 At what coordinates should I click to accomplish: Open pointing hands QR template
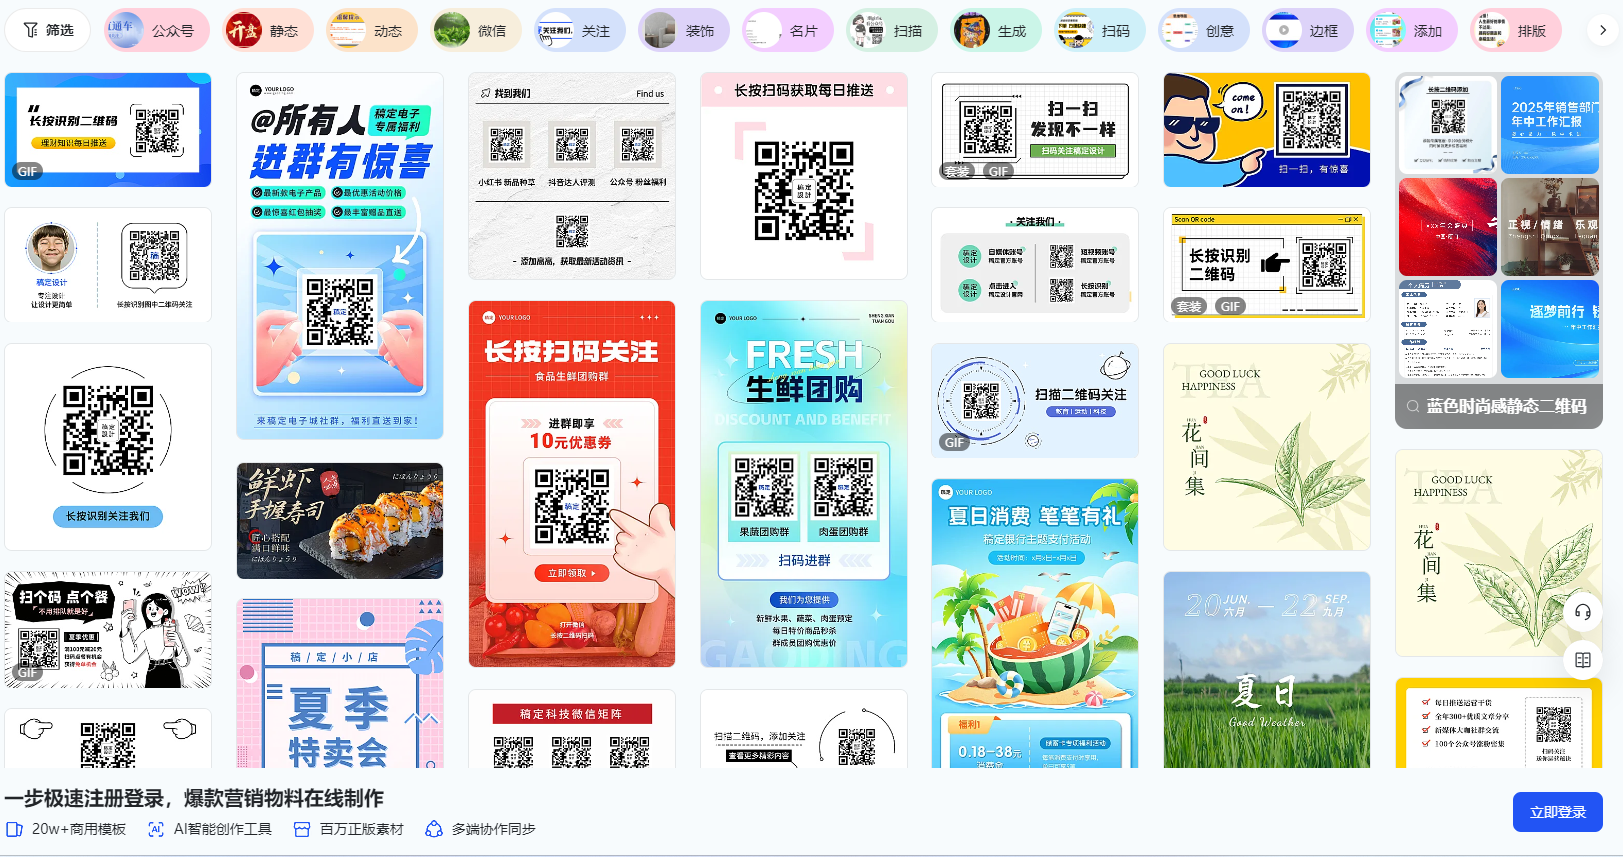point(108,739)
